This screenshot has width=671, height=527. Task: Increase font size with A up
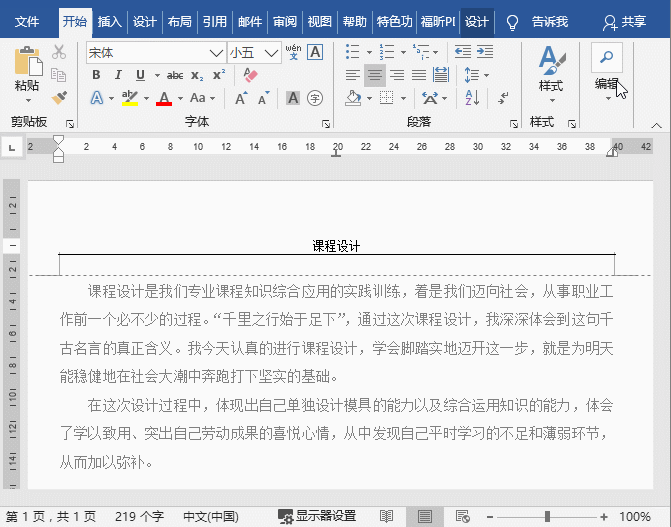(x=241, y=98)
